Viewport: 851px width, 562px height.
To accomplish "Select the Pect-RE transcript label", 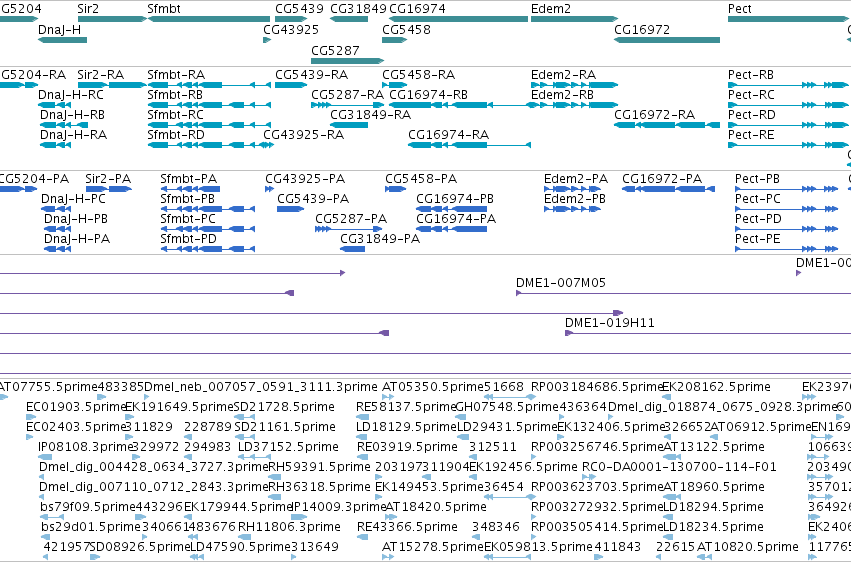I will (751, 135).
